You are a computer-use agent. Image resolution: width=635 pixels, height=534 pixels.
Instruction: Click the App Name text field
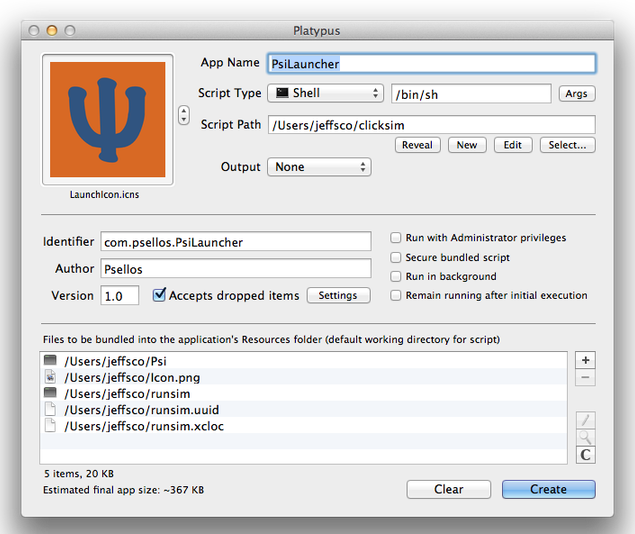click(431, 63)
